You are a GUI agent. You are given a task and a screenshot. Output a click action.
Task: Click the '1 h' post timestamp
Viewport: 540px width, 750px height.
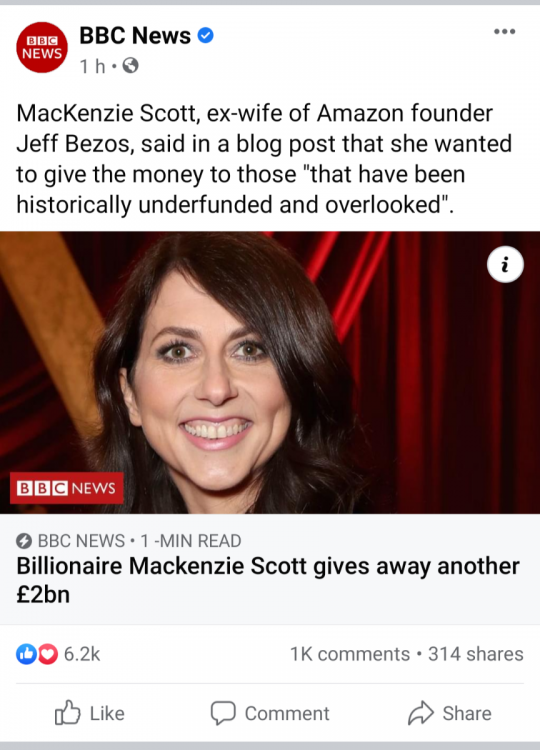[x=92, y=66]
